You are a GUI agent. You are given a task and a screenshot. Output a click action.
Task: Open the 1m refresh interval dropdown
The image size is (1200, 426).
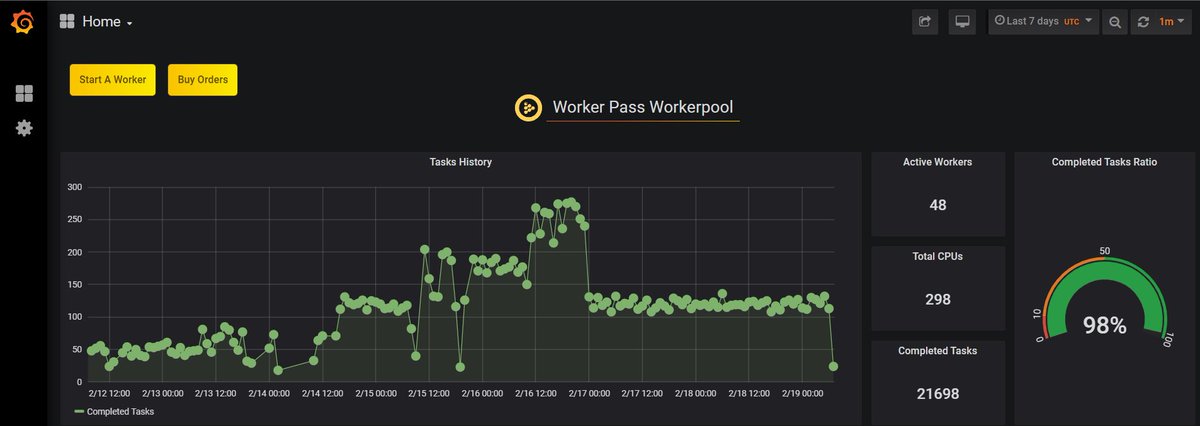tap(1171, 21)
